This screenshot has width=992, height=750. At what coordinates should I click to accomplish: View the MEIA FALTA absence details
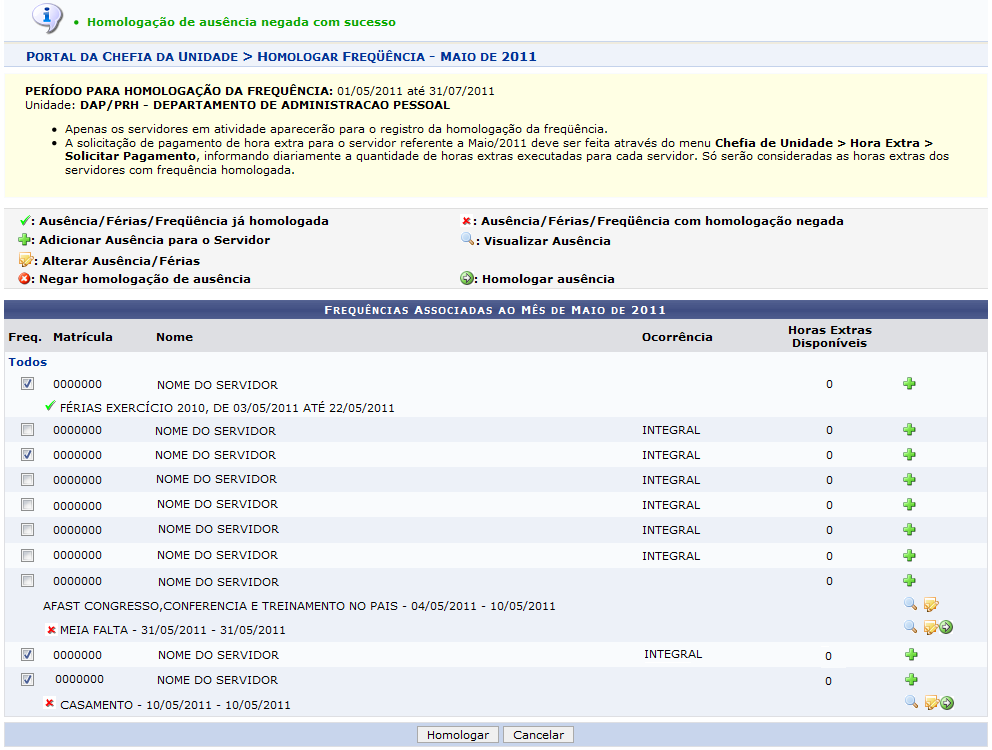pyautogui.click(x=910, y=627)
